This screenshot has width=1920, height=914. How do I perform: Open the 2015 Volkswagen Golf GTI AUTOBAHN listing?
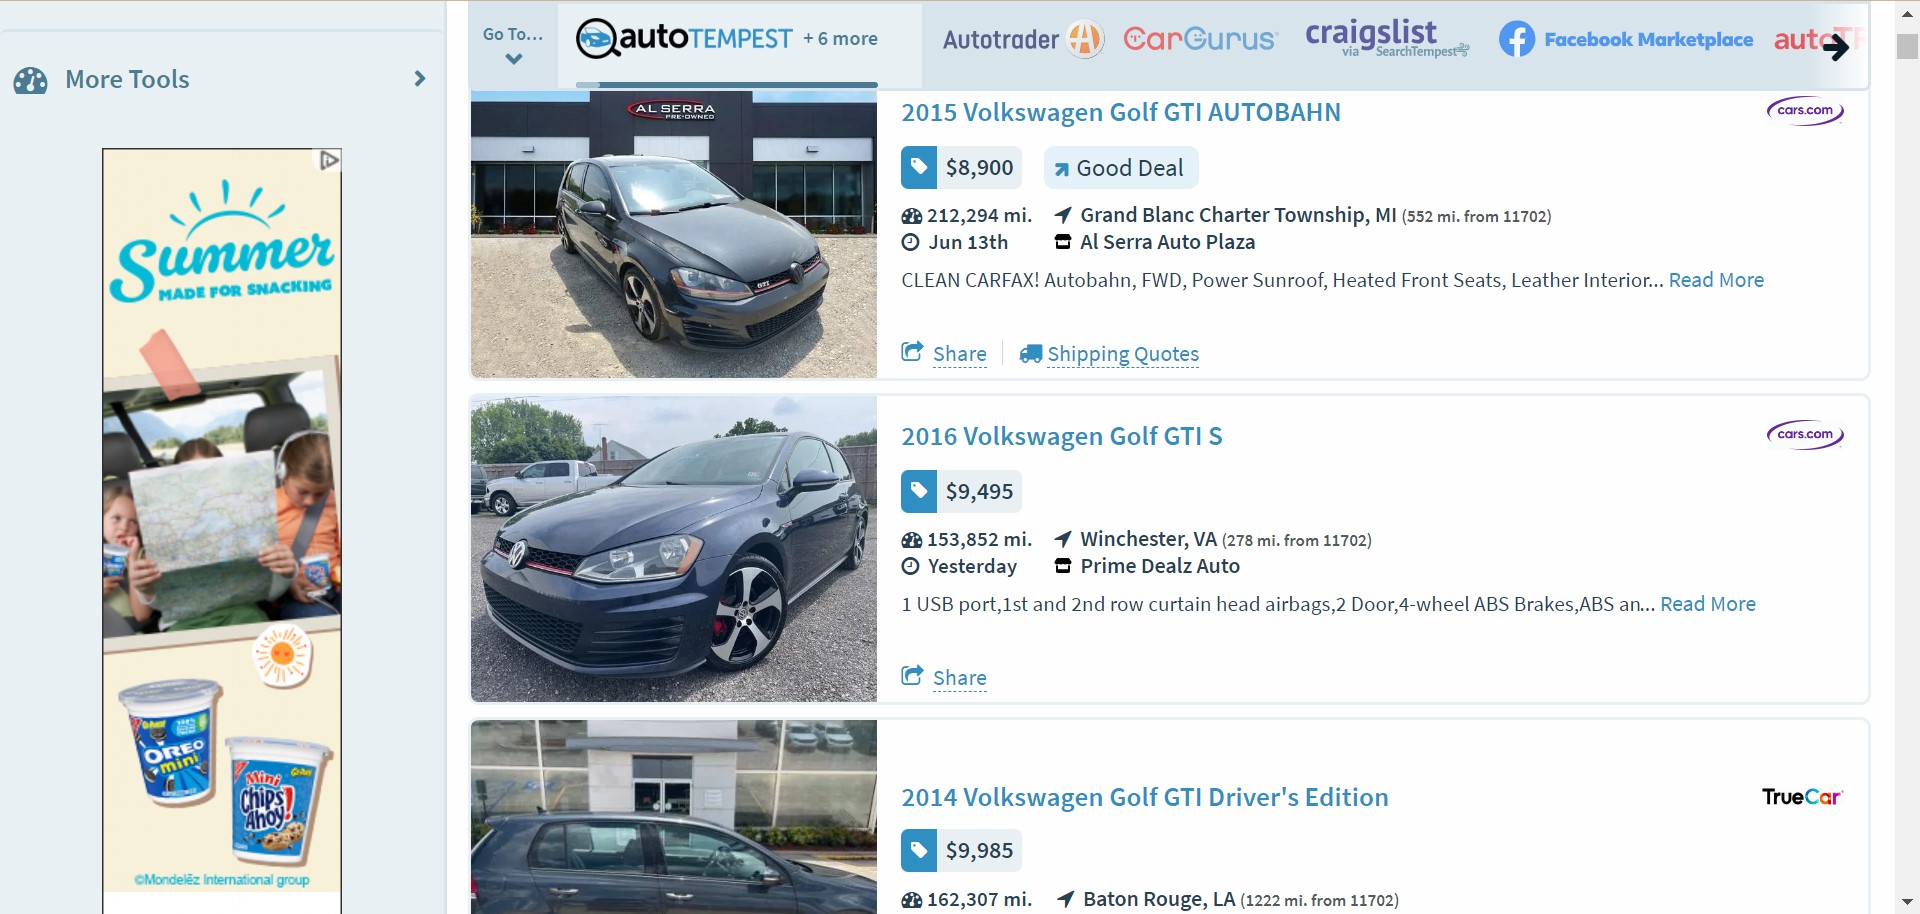pyautogui.click(x=1120, y=112)
